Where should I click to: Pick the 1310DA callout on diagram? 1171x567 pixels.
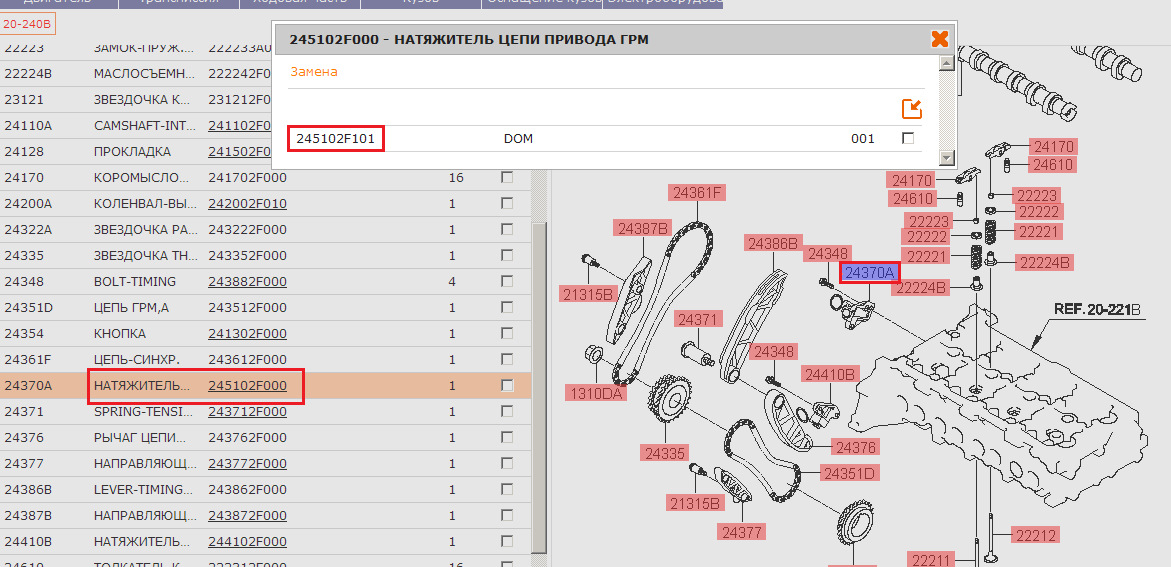[599, 393]
